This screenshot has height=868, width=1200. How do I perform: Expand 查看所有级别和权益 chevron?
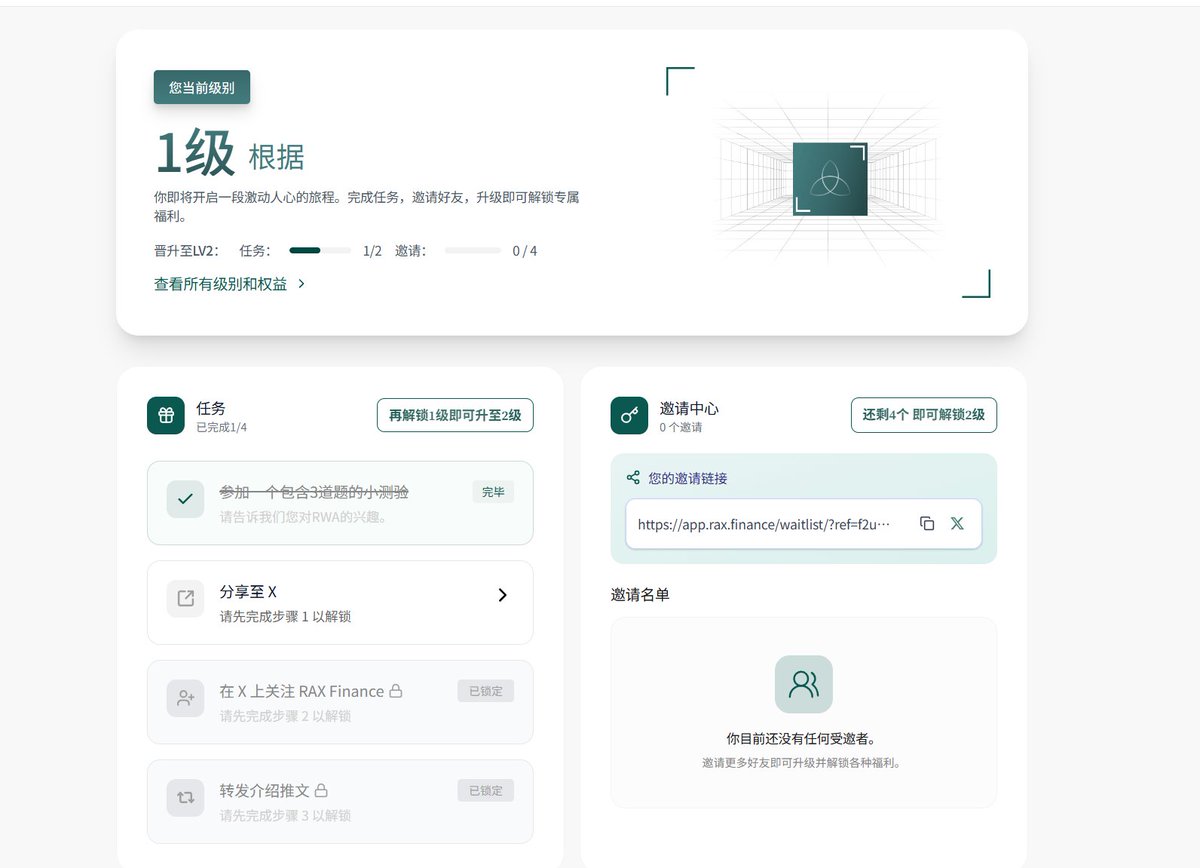302,284
